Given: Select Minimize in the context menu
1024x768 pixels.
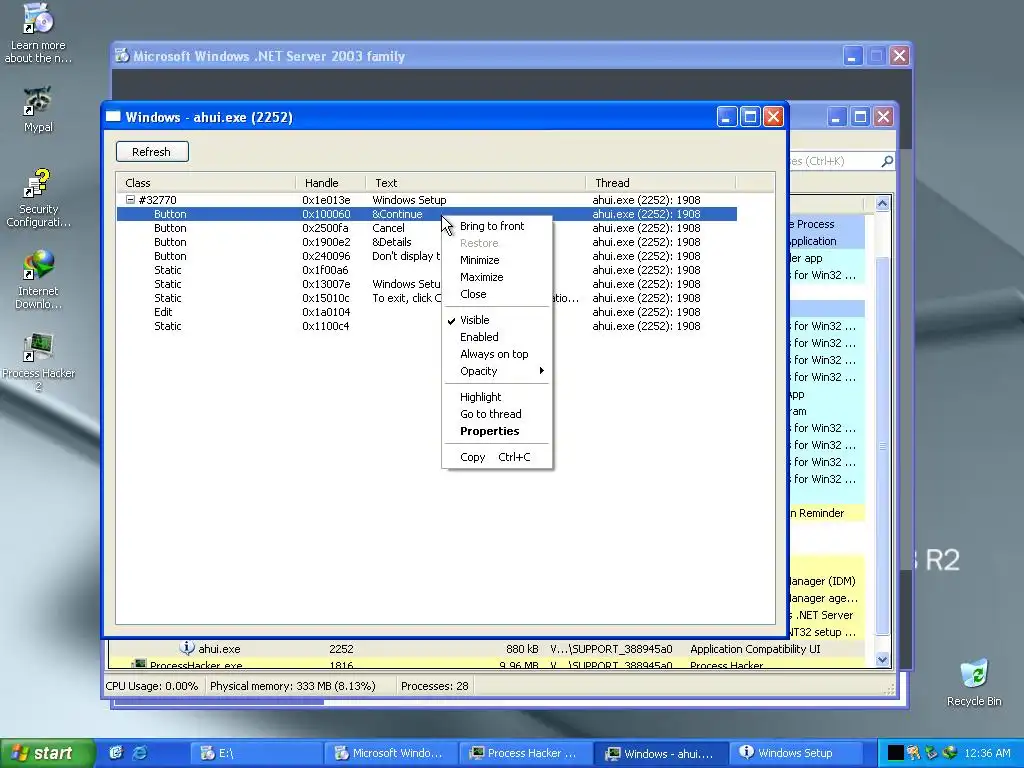Looking at the screenshot, I should tap(497, 260).
